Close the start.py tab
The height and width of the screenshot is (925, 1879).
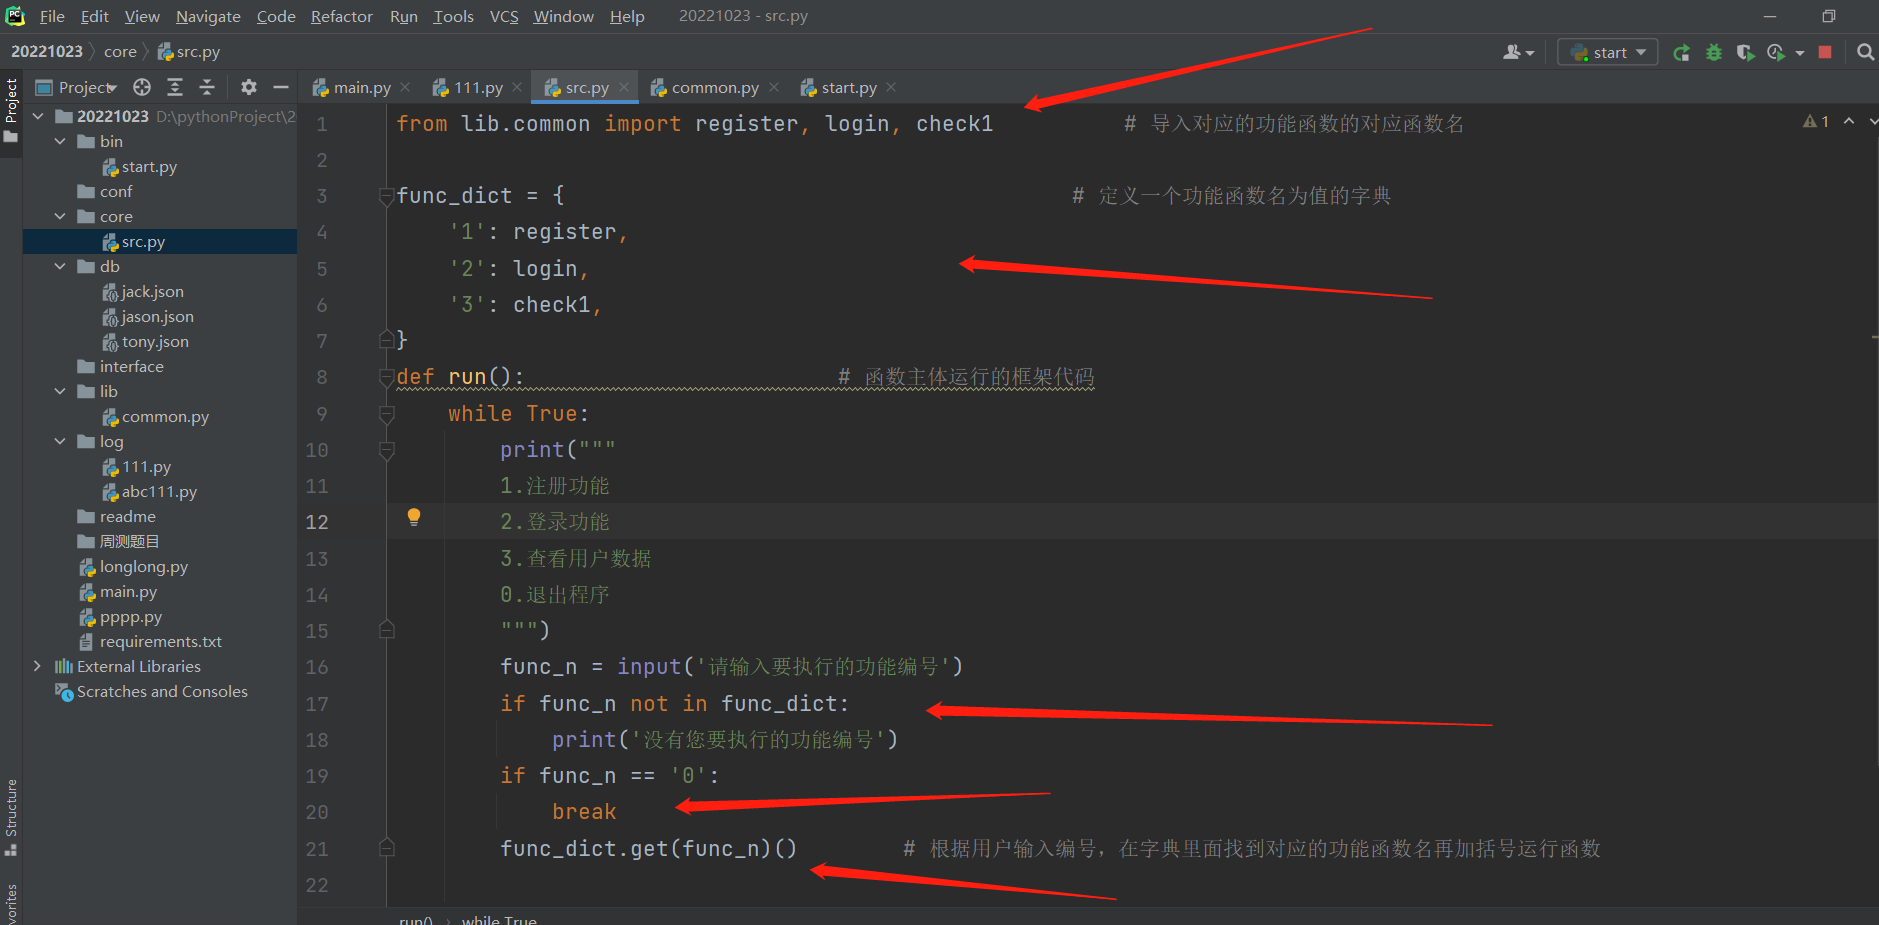tap(891, 87)
